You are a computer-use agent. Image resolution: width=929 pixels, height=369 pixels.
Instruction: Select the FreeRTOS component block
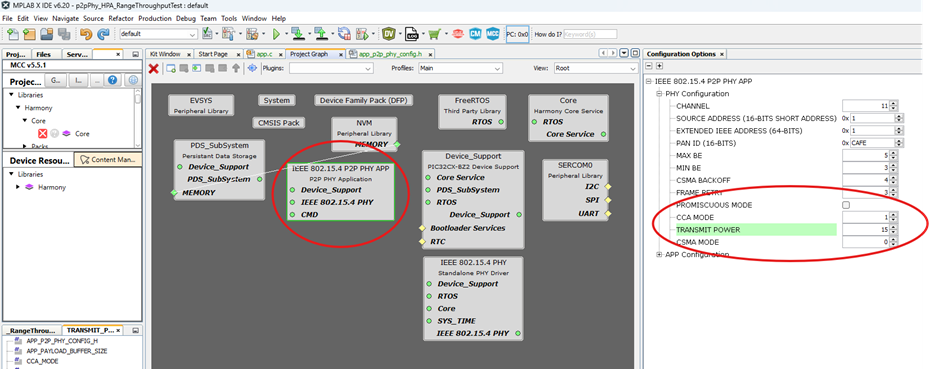click(472, 111)
